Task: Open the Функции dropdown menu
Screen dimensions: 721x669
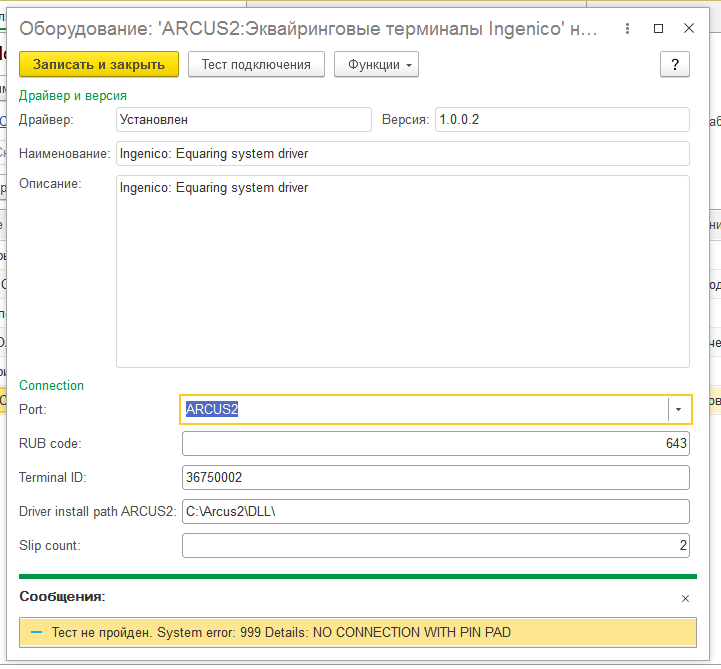Action: click(376, 64)
